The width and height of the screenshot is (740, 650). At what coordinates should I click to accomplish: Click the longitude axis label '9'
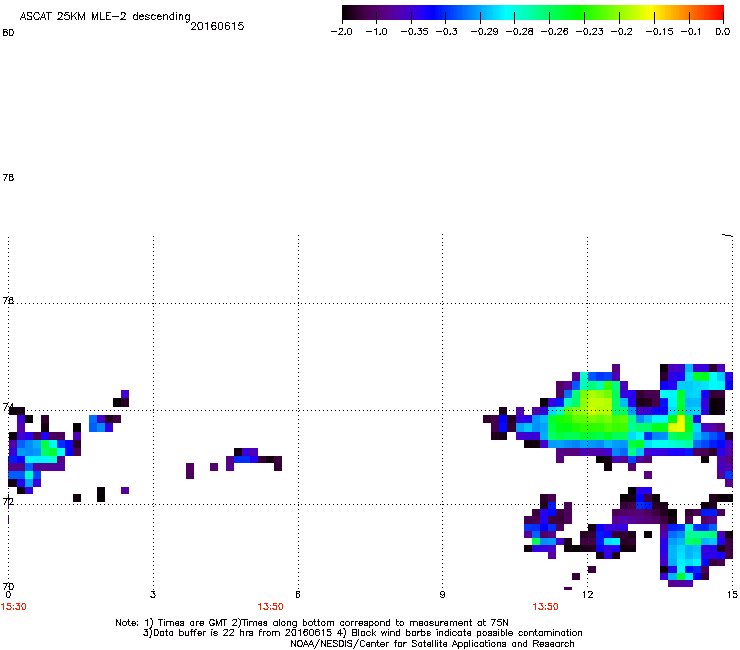pyautogui.click(x=442, y=594)
